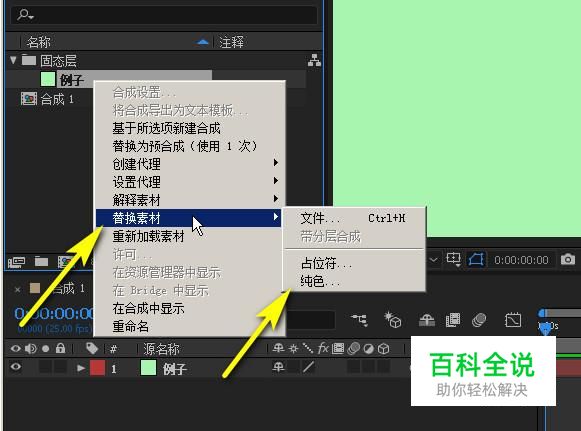The image size is (581, 431).
Task: Click the new folder icon
Action: click(42, 262)
